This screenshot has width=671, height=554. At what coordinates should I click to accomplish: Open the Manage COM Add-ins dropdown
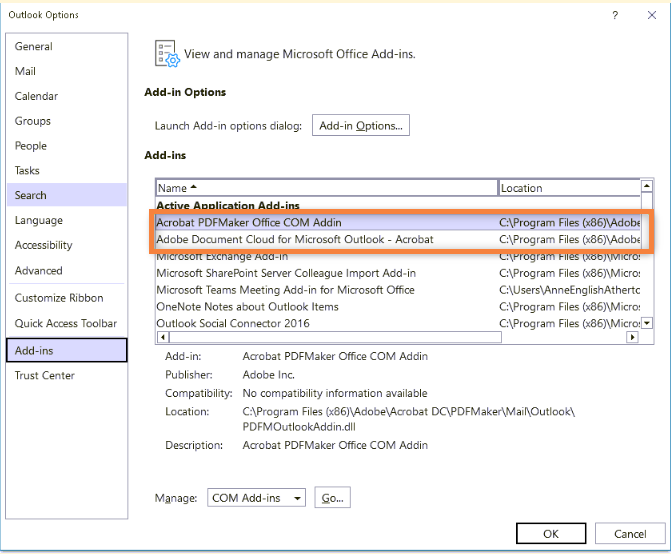pos(256,498)
